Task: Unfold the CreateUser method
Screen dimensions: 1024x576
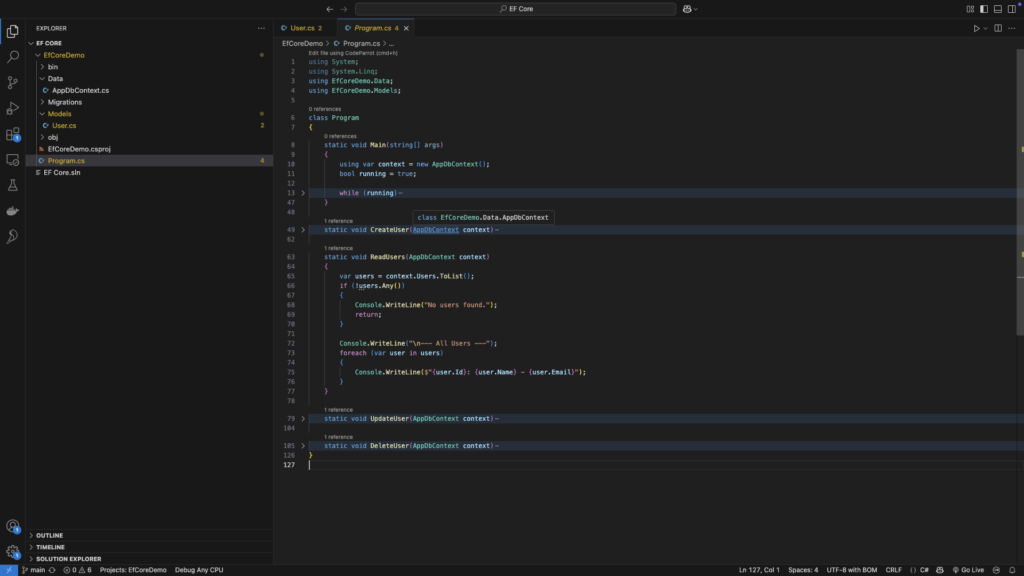Action: (303, 230)
